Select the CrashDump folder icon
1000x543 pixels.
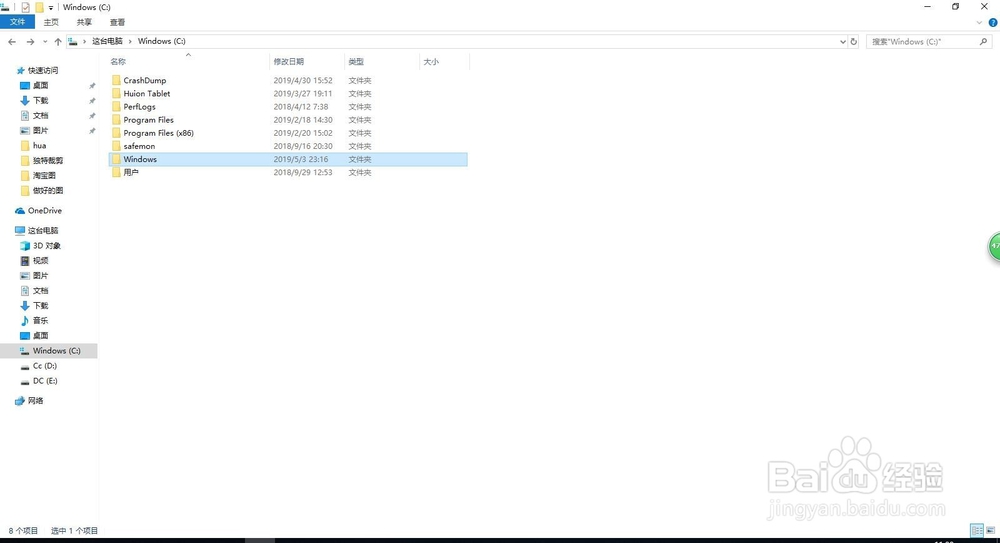(116, 80)
